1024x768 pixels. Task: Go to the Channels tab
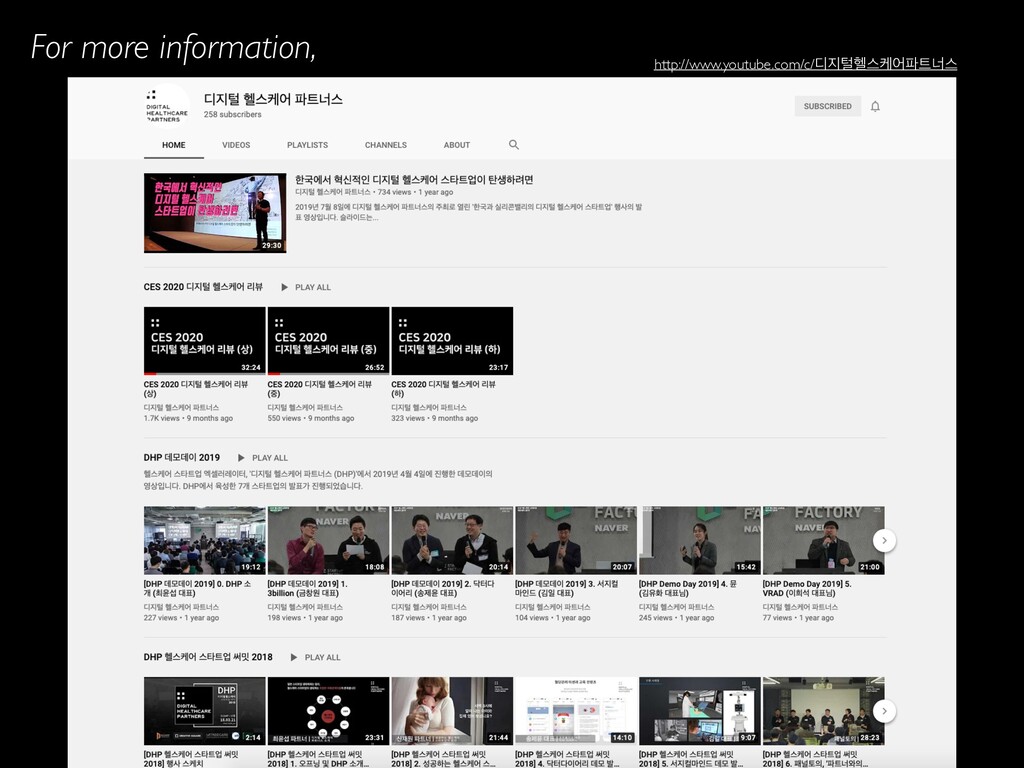[x=385, y=145]
